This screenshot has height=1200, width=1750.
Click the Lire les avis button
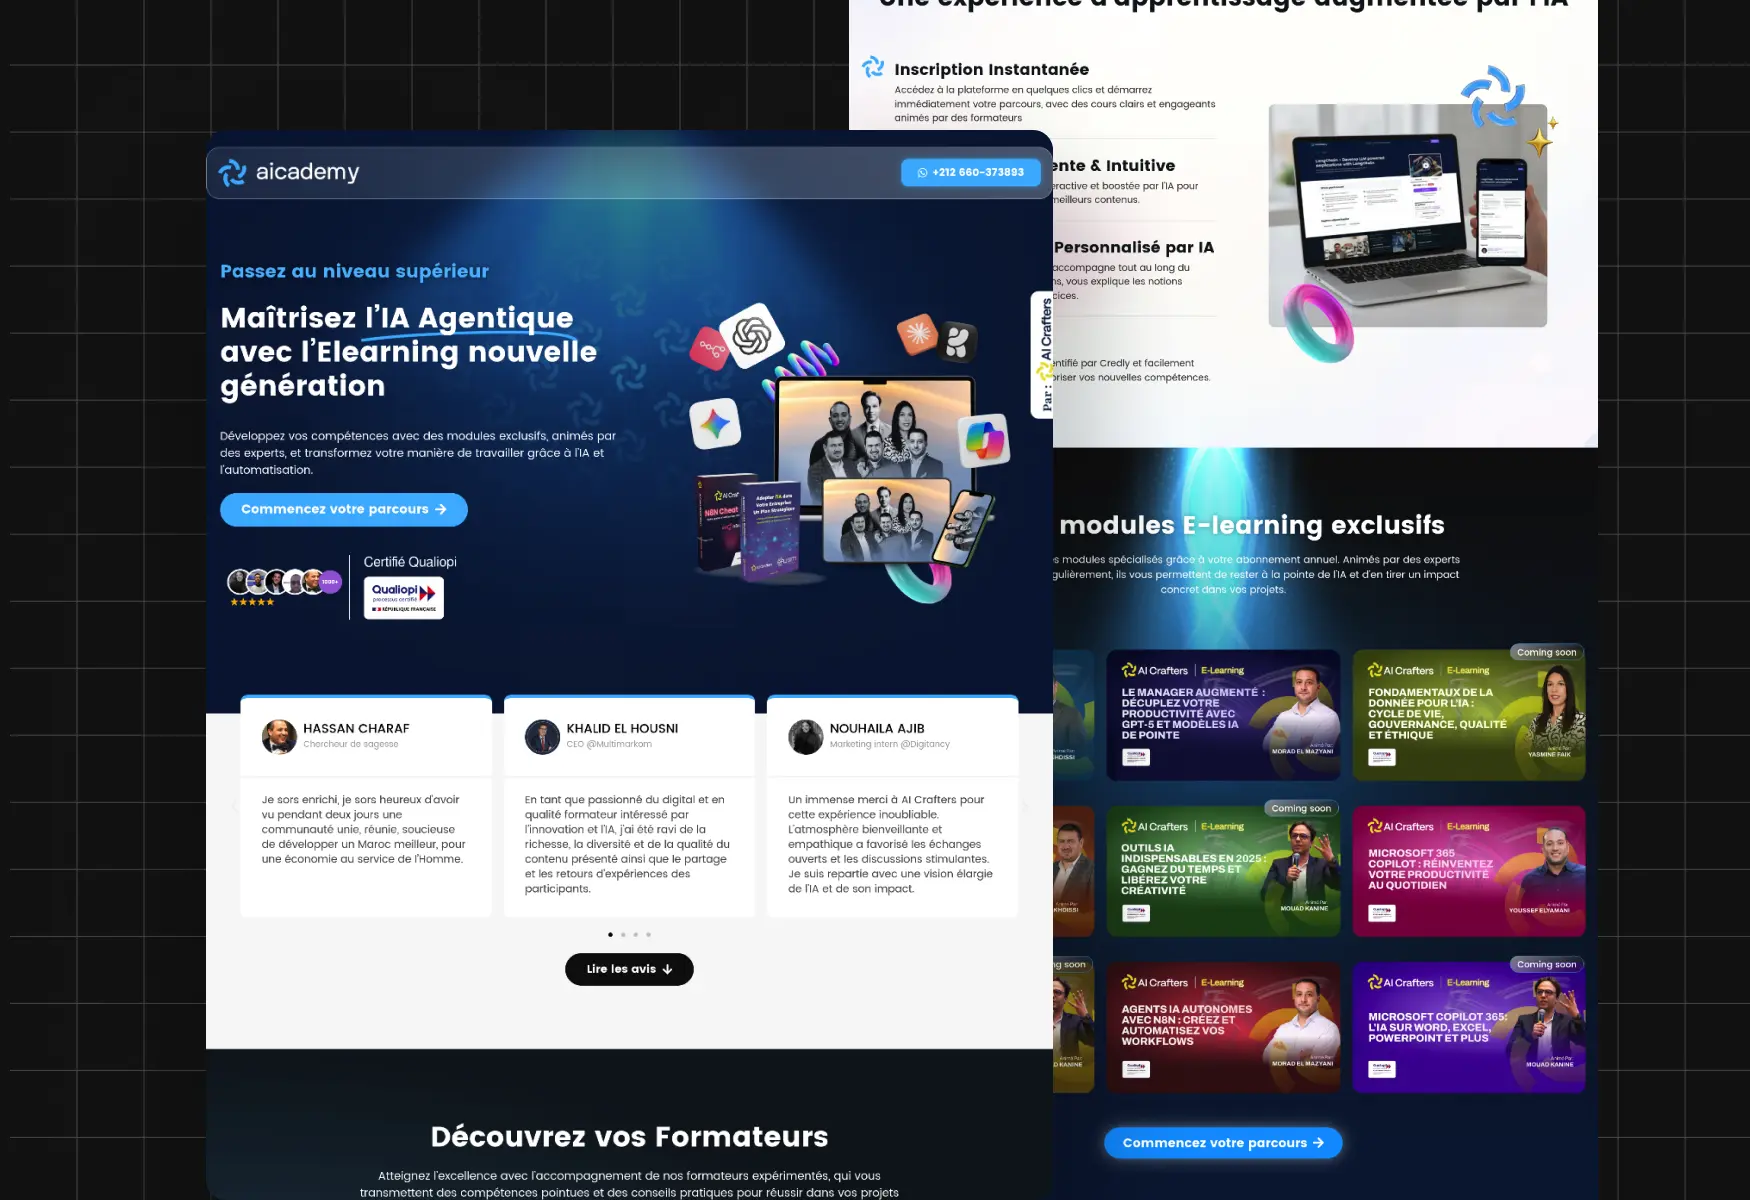(x=628, y=968)
